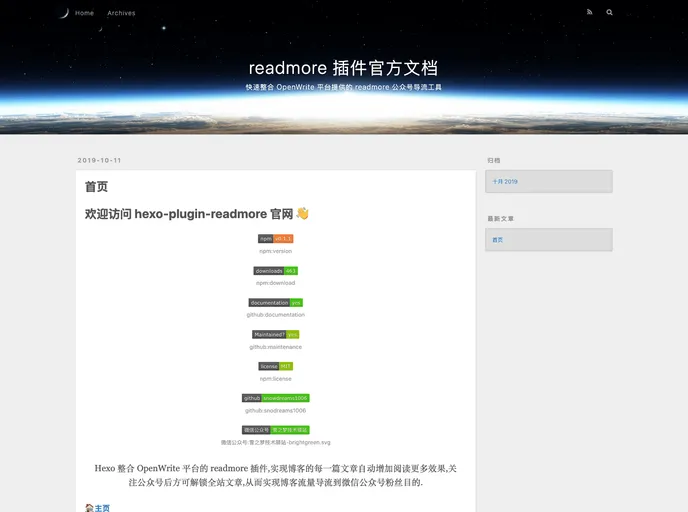Screen dimensions: 688x512
Task: Select the npm:license caption text
Action: tap(276, 379)
